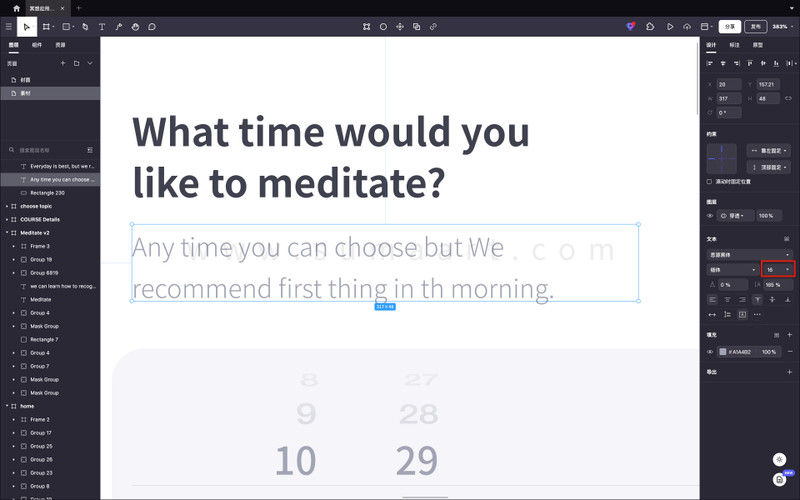Click the 发布 publish button
The image size is (800, 500).
[x=756, y=27]
